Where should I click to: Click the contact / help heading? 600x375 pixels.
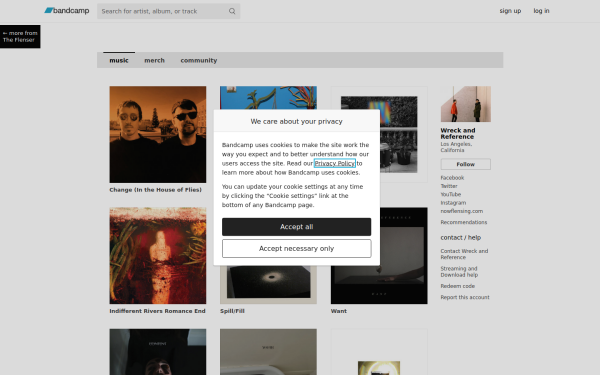pos(461,238)
